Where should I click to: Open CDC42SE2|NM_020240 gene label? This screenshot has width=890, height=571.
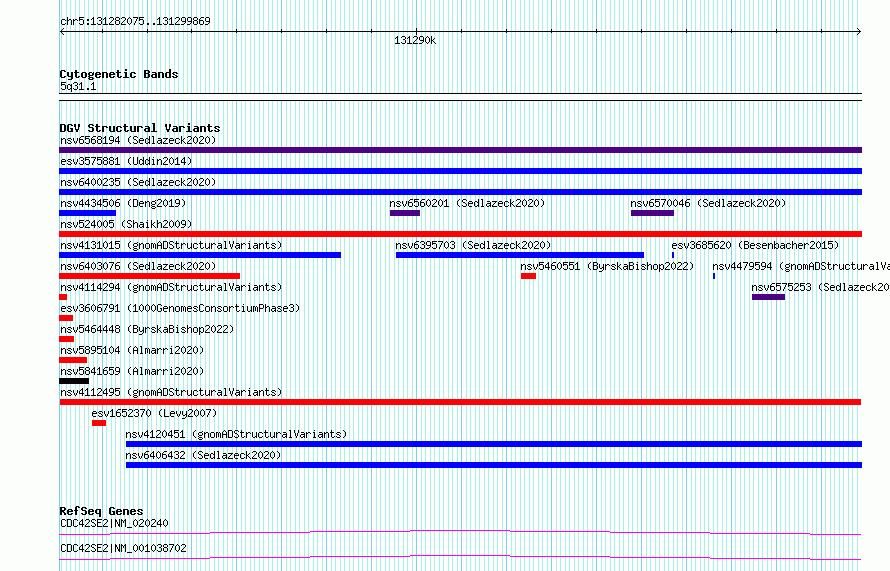click(114, 523)
